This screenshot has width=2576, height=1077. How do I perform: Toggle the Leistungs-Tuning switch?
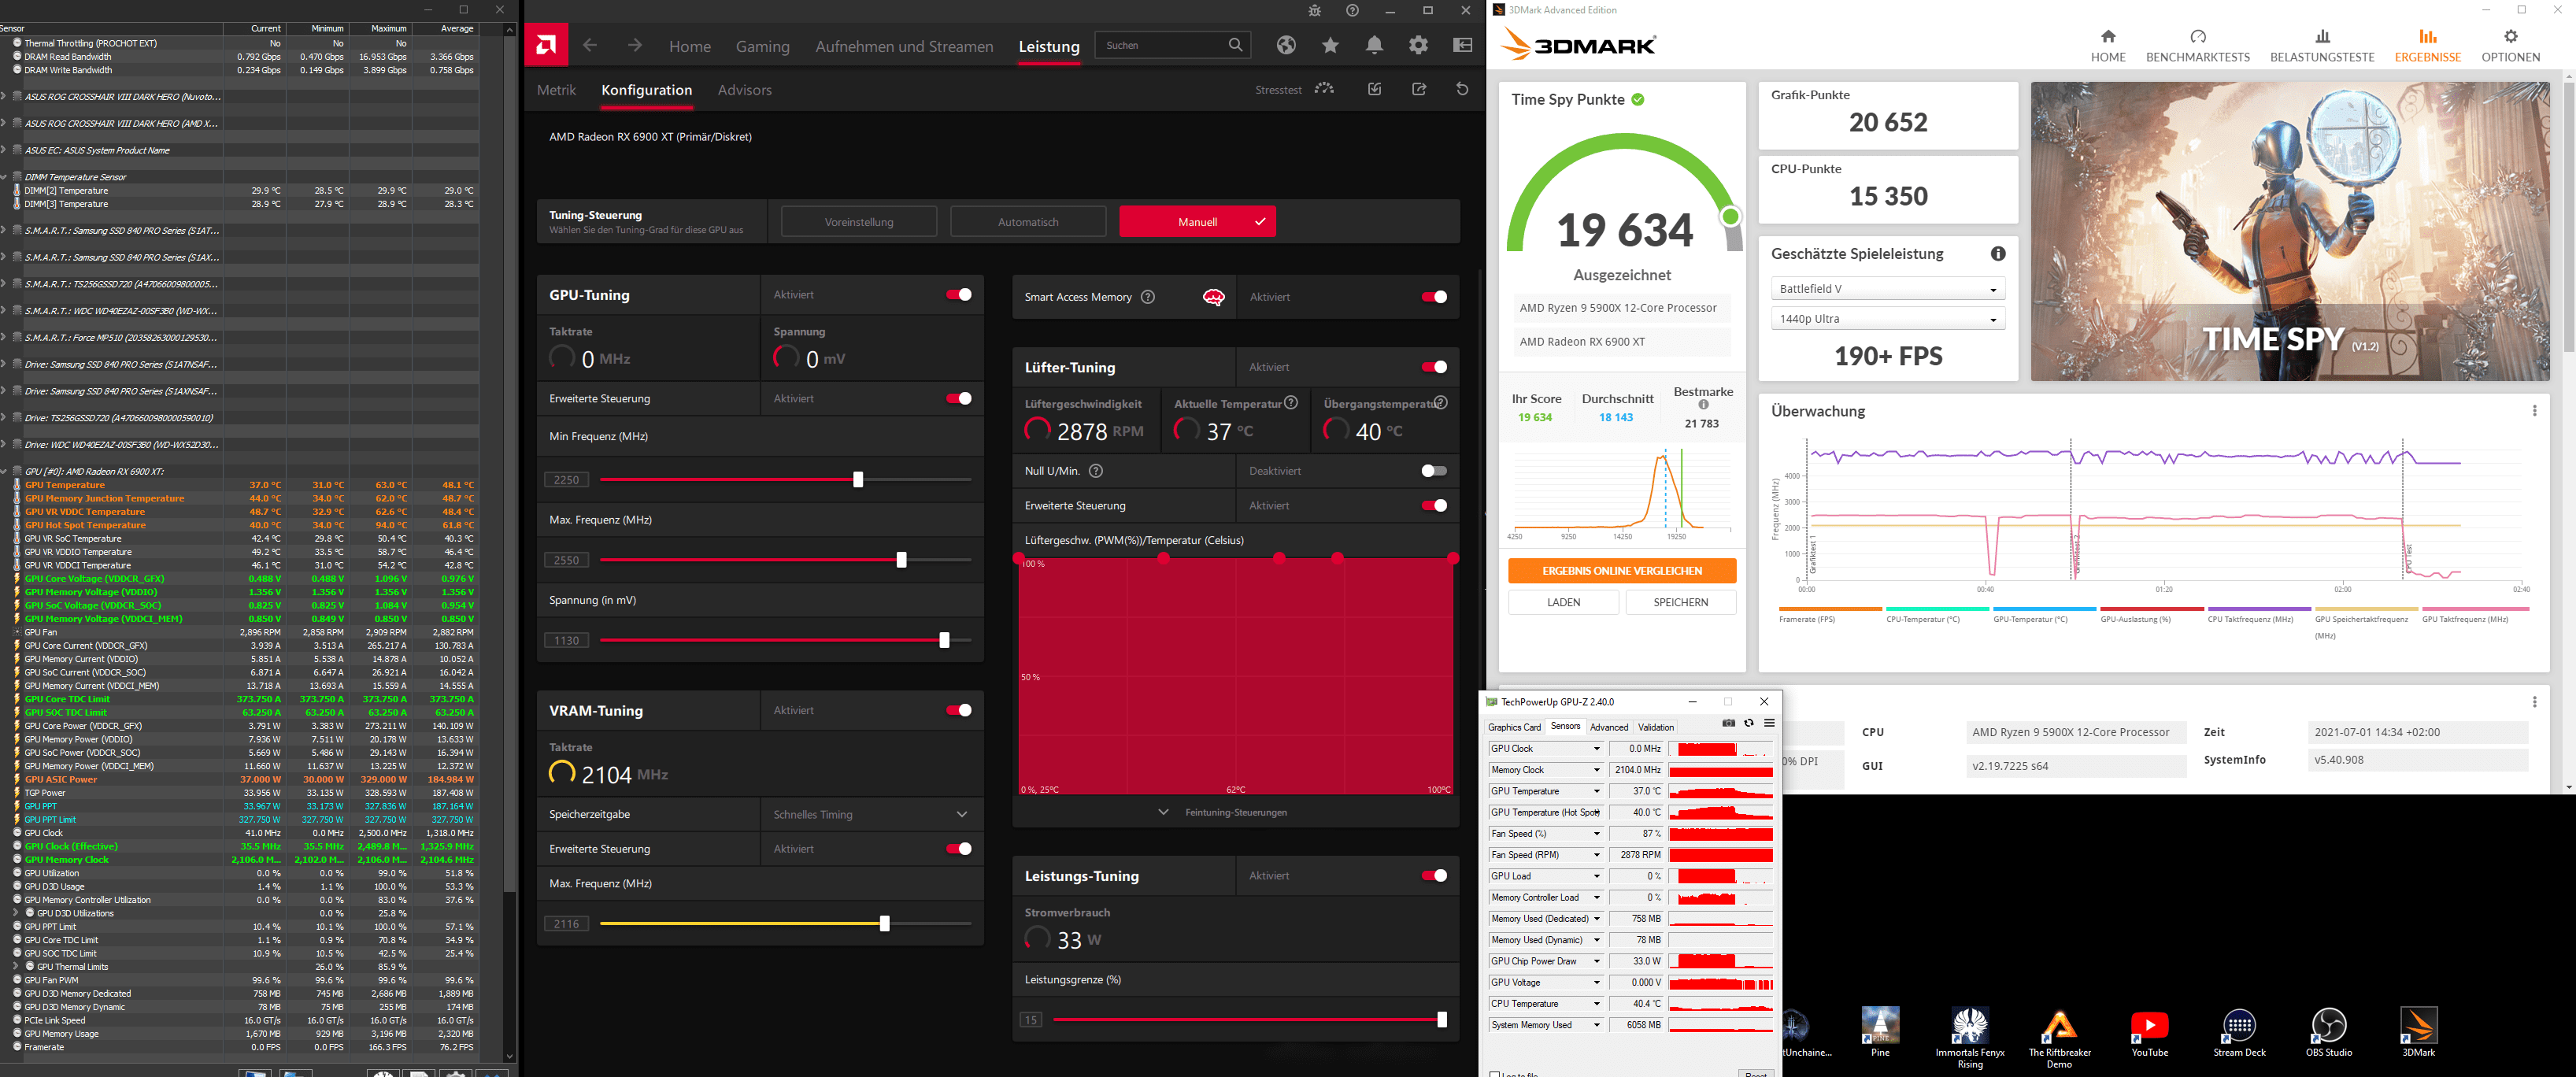click(1434, 876)
